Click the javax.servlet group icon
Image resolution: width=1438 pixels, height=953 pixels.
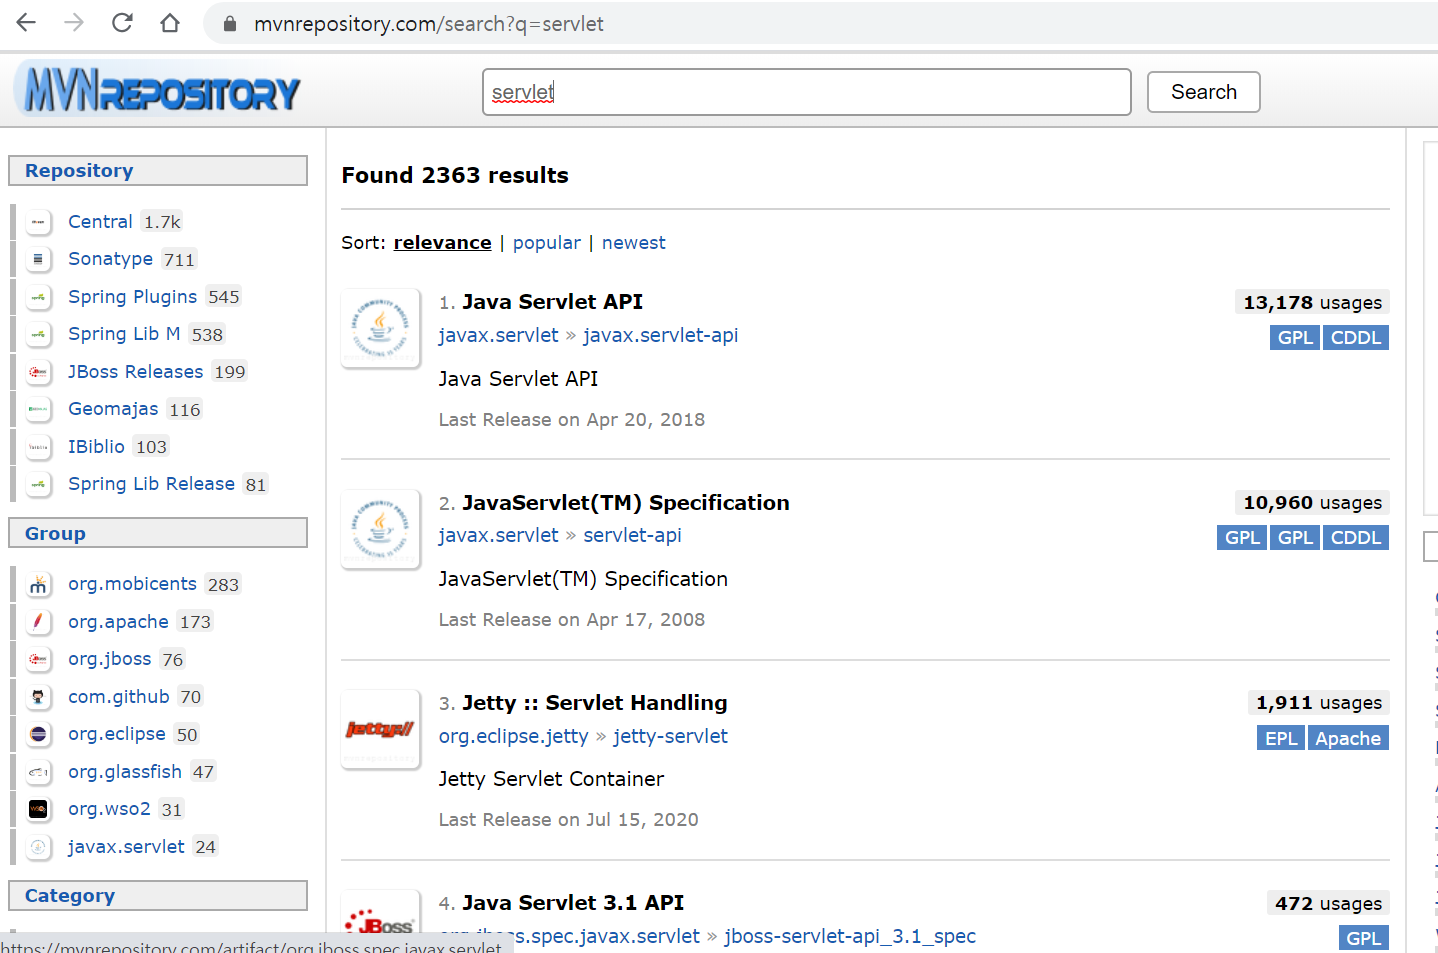38,847
